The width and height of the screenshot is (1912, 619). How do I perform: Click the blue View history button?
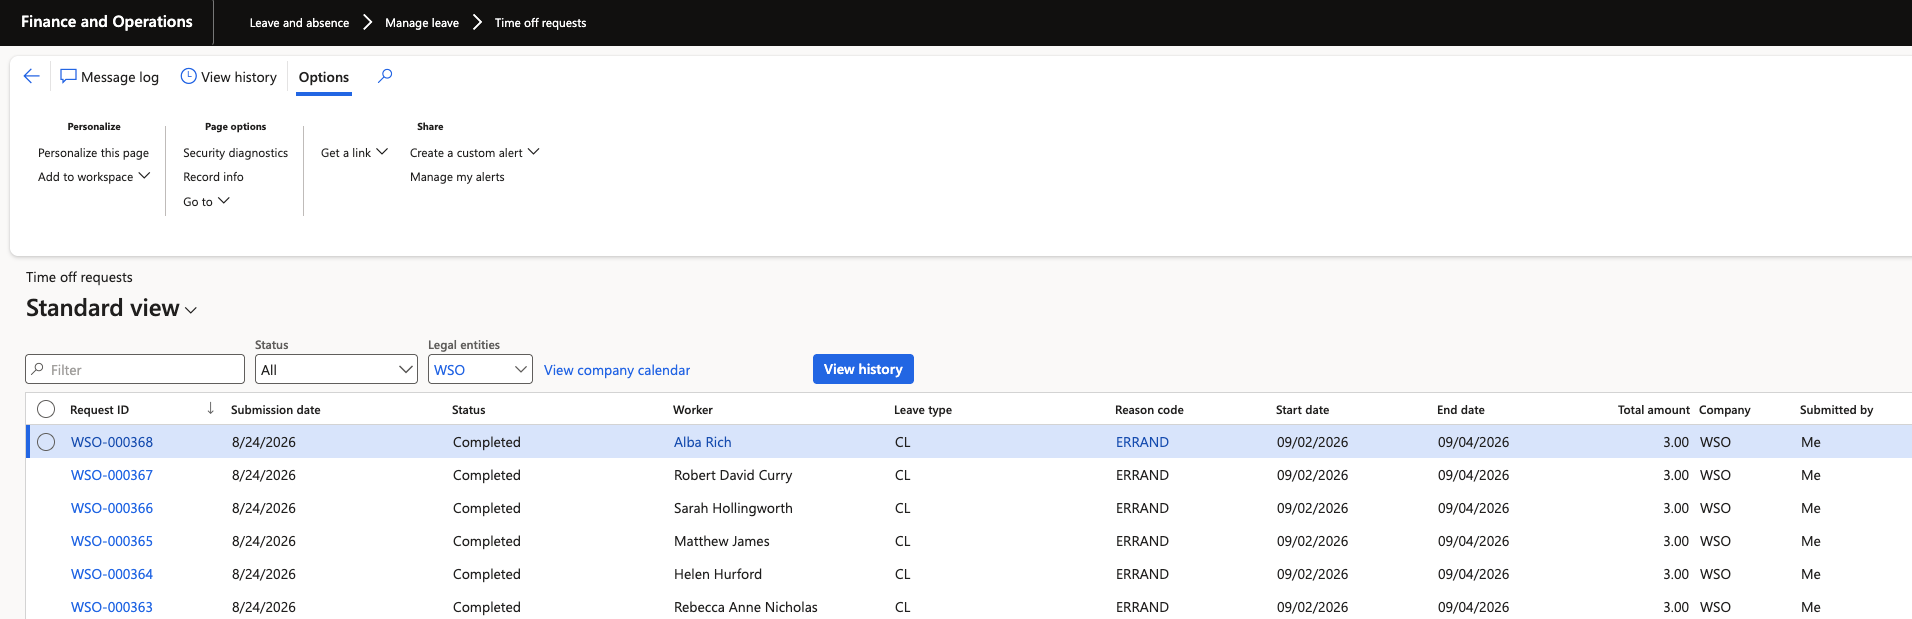coord(863,369)
